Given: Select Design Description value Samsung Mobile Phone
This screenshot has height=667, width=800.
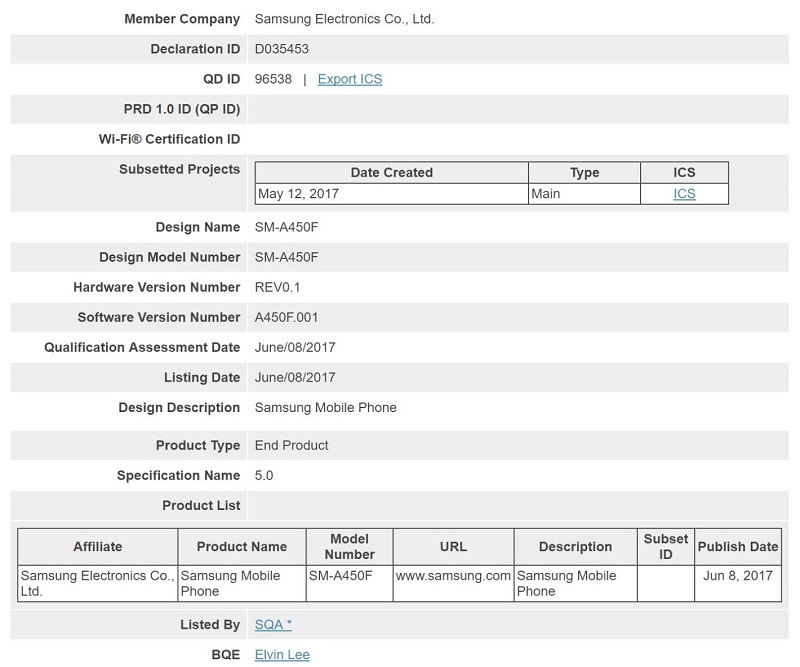Looking at the screenshot, I should 326,408.
